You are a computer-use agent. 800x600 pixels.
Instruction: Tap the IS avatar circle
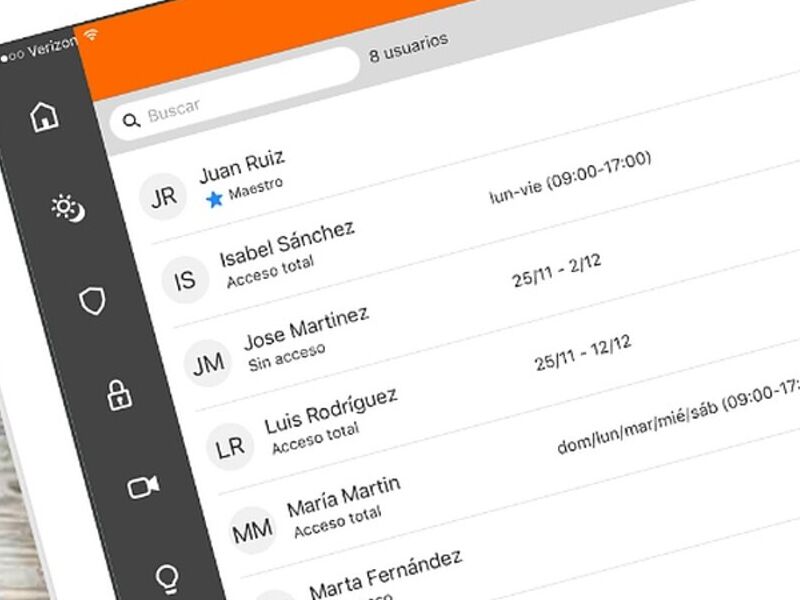click(185, 280)
